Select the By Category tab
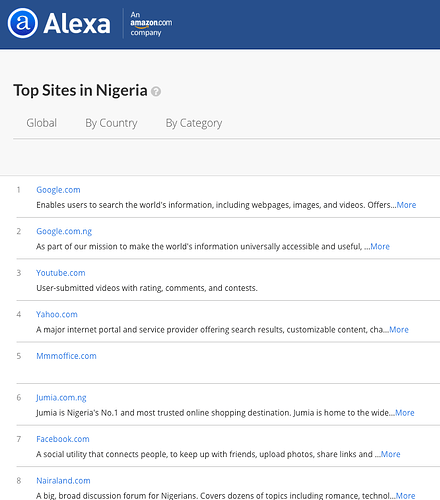Viewport: 440px width, 500px height. pos(194,123)
